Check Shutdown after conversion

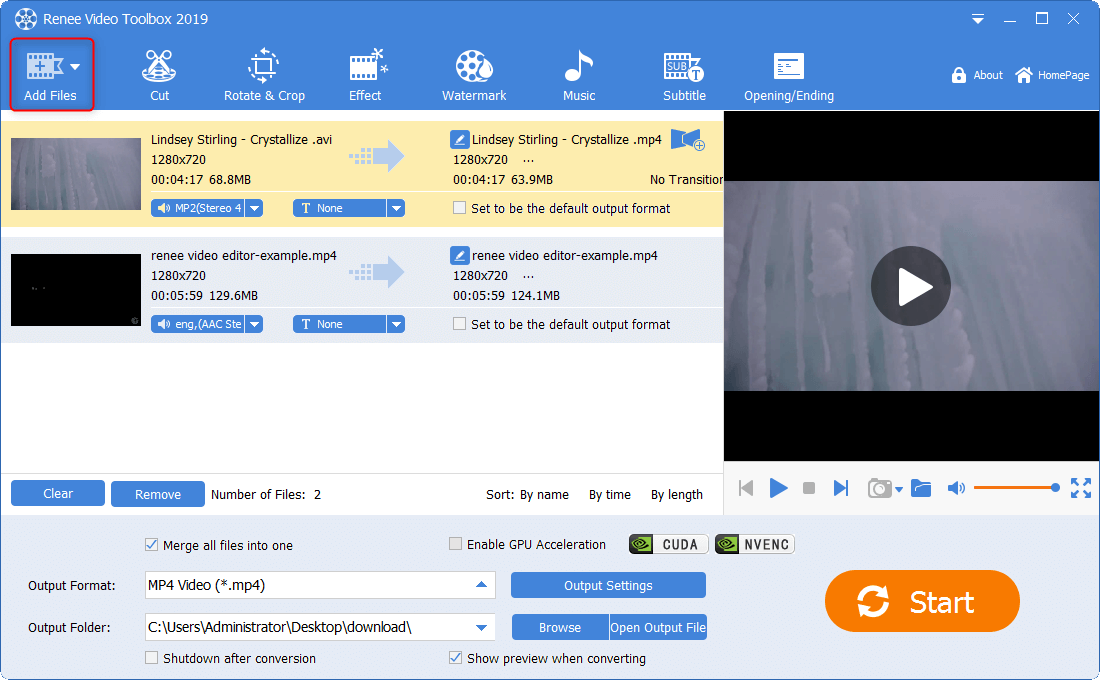[x=152, y=658]
